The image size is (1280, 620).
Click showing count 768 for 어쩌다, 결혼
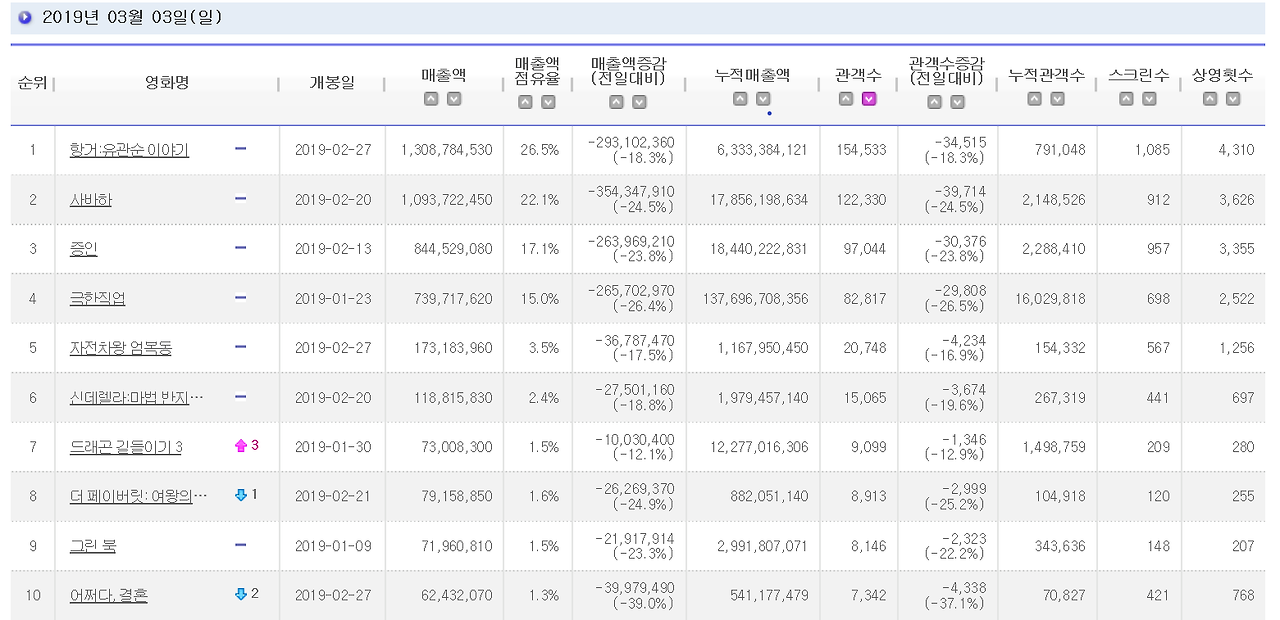pos(1243,596)
